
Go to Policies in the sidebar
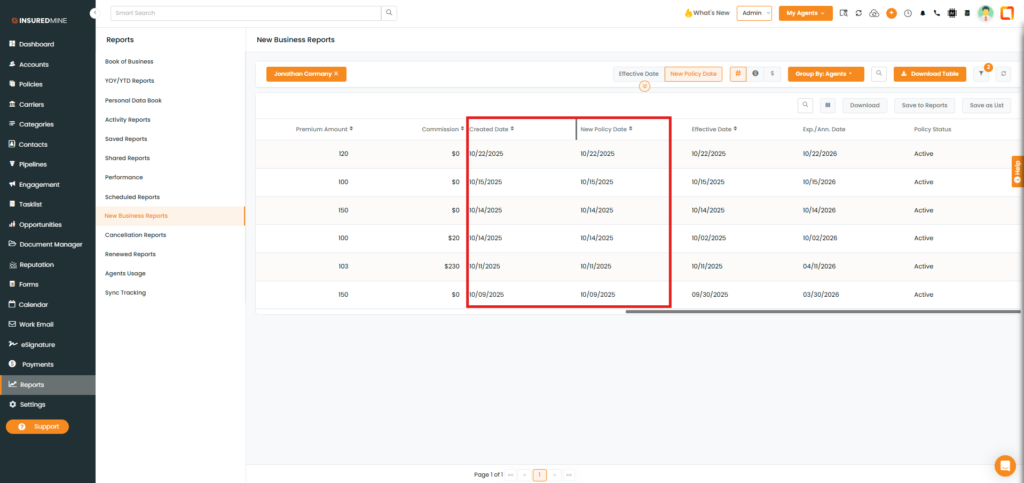click(x=31, y=84)
